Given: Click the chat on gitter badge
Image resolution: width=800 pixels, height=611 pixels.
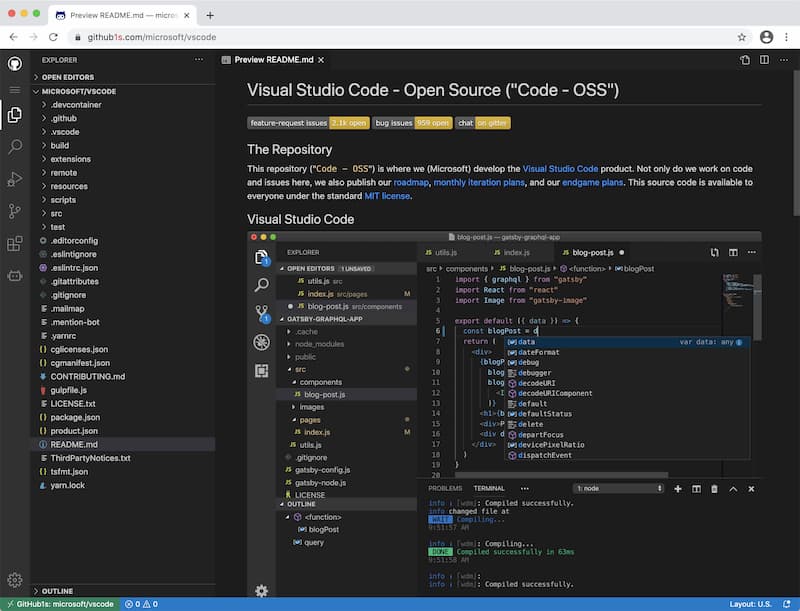Looking at the screenshot, I should pyautogui.click(x=483, y=123).
